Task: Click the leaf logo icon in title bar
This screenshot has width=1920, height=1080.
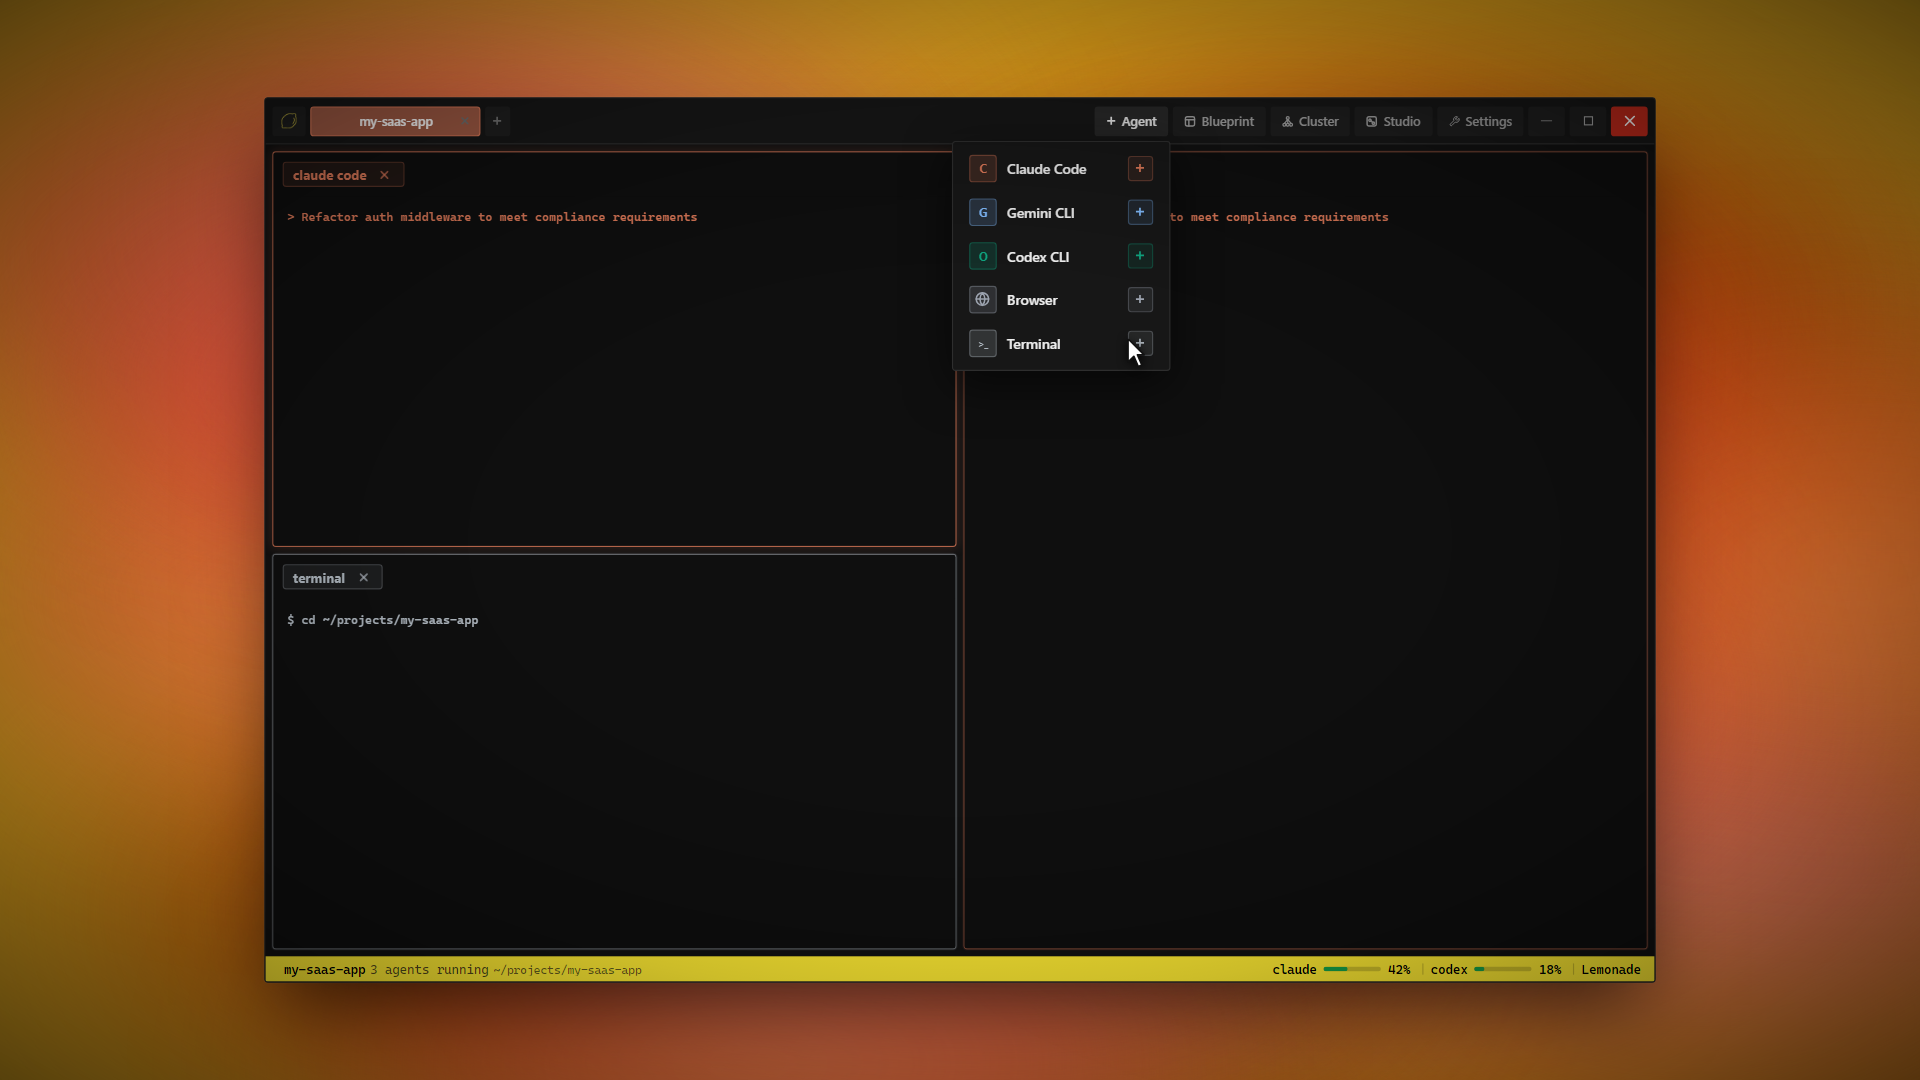Action: 289,121
